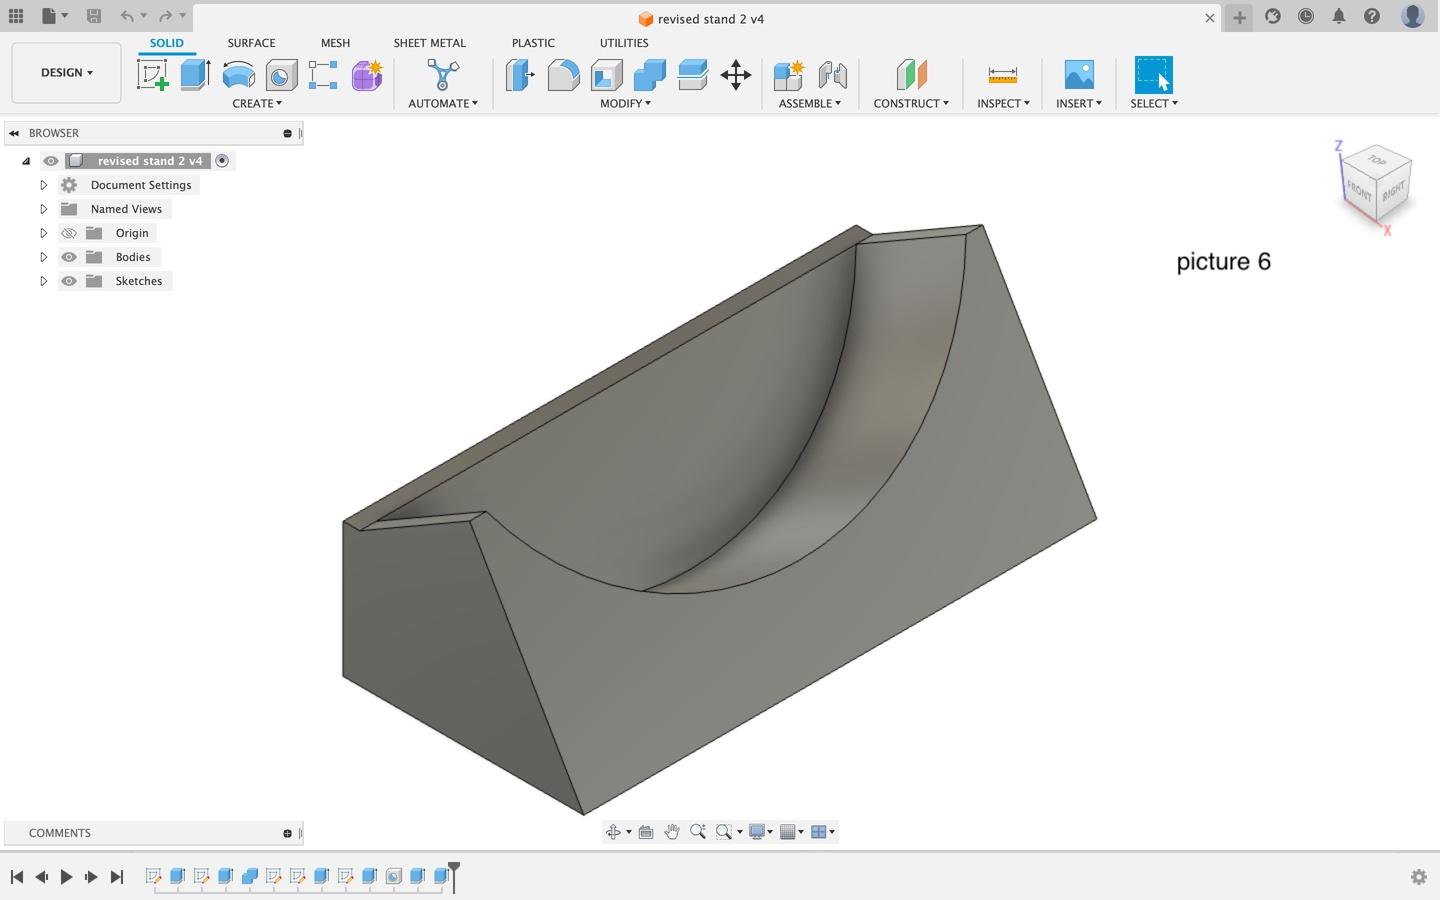Open the CONSTRUCT menu label
The height and width of the screenshot is (900, 1440).
(910, 103)
